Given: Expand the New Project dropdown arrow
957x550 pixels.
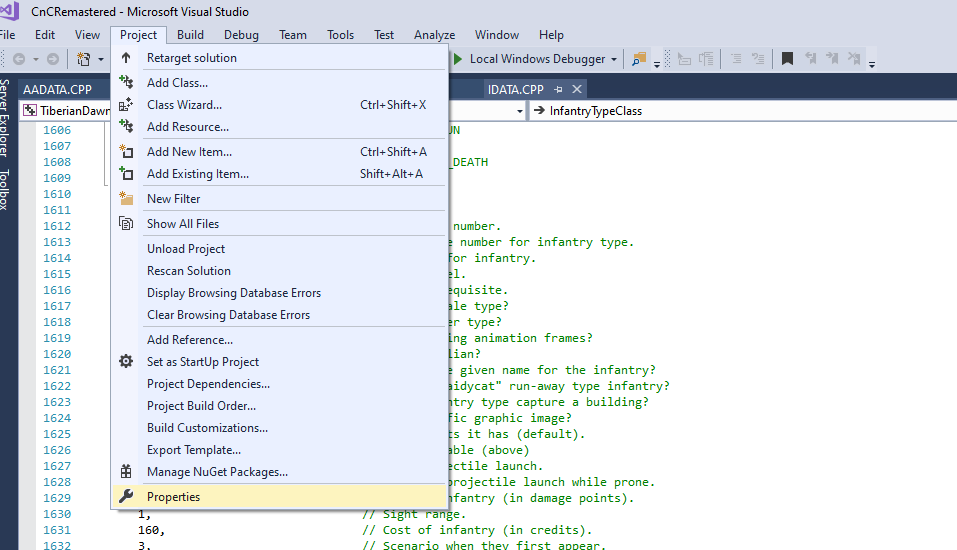Looking at the screenshot, I should point(101,59).
